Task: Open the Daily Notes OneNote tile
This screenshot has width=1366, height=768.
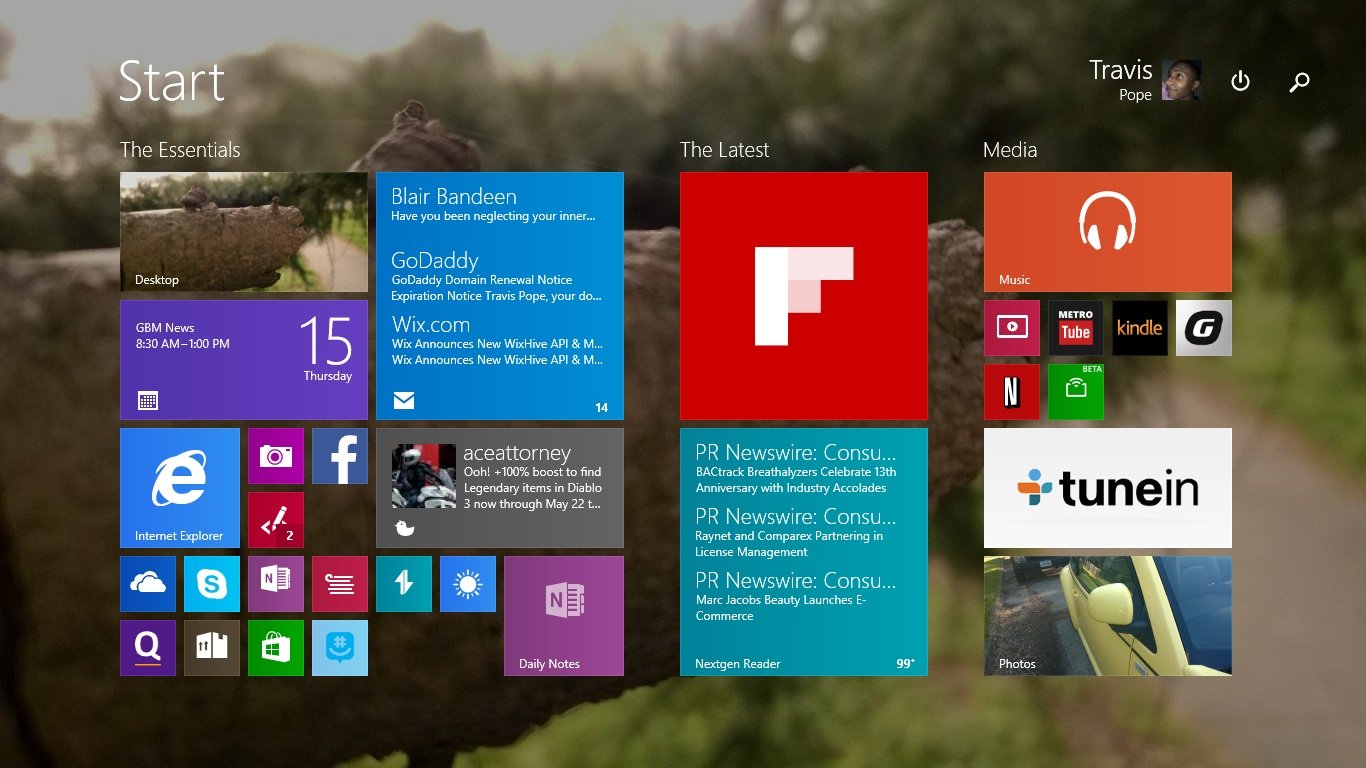Action: (564, 616)
